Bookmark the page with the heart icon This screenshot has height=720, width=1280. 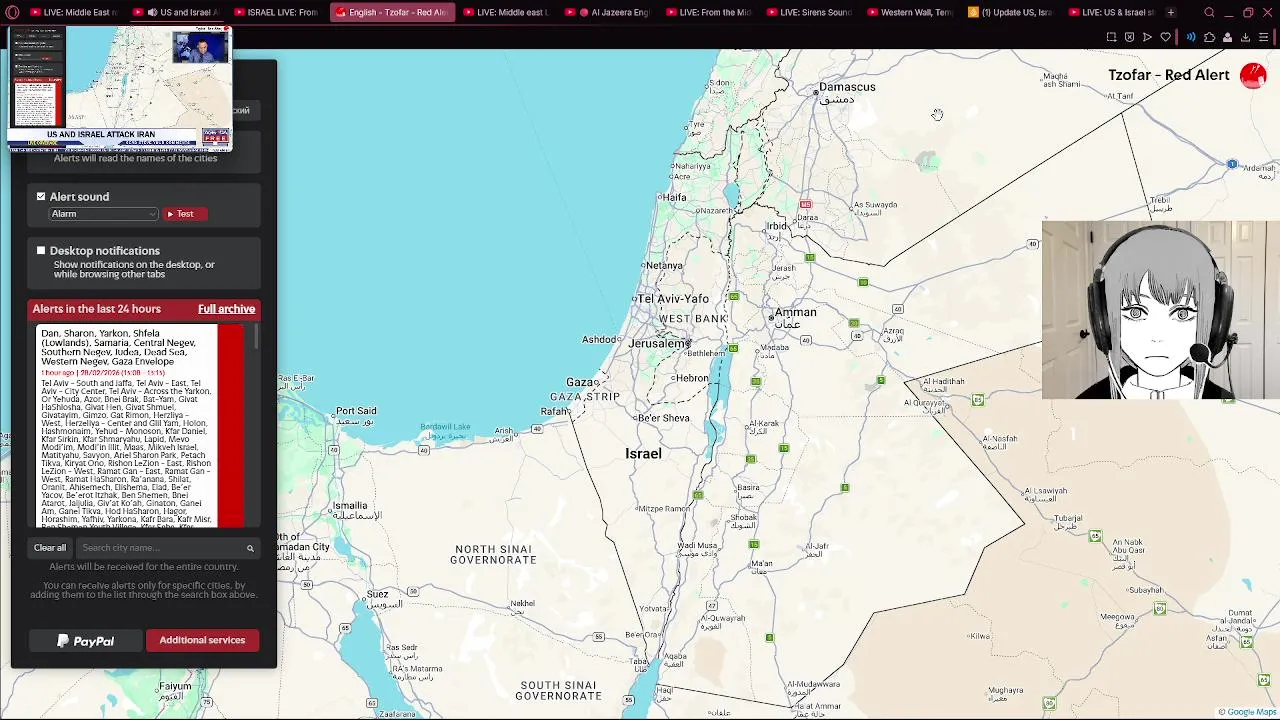pyautogui.click(x=1165, y=37)
